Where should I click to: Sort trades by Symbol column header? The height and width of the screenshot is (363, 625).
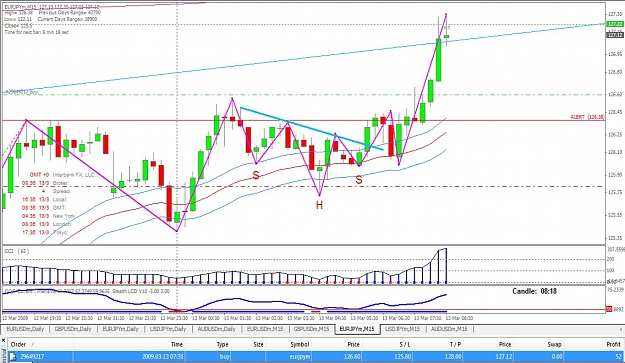pos(299,344)
